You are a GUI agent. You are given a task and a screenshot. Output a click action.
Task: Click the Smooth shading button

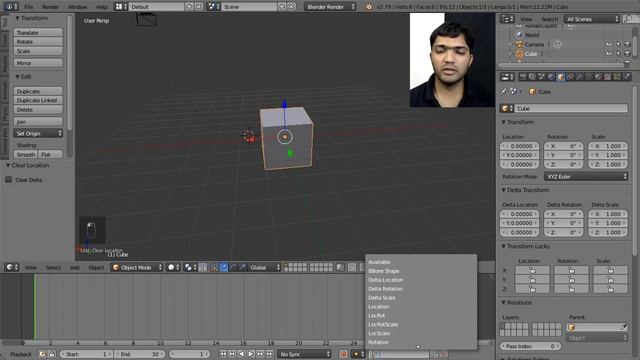click(25, 155)
